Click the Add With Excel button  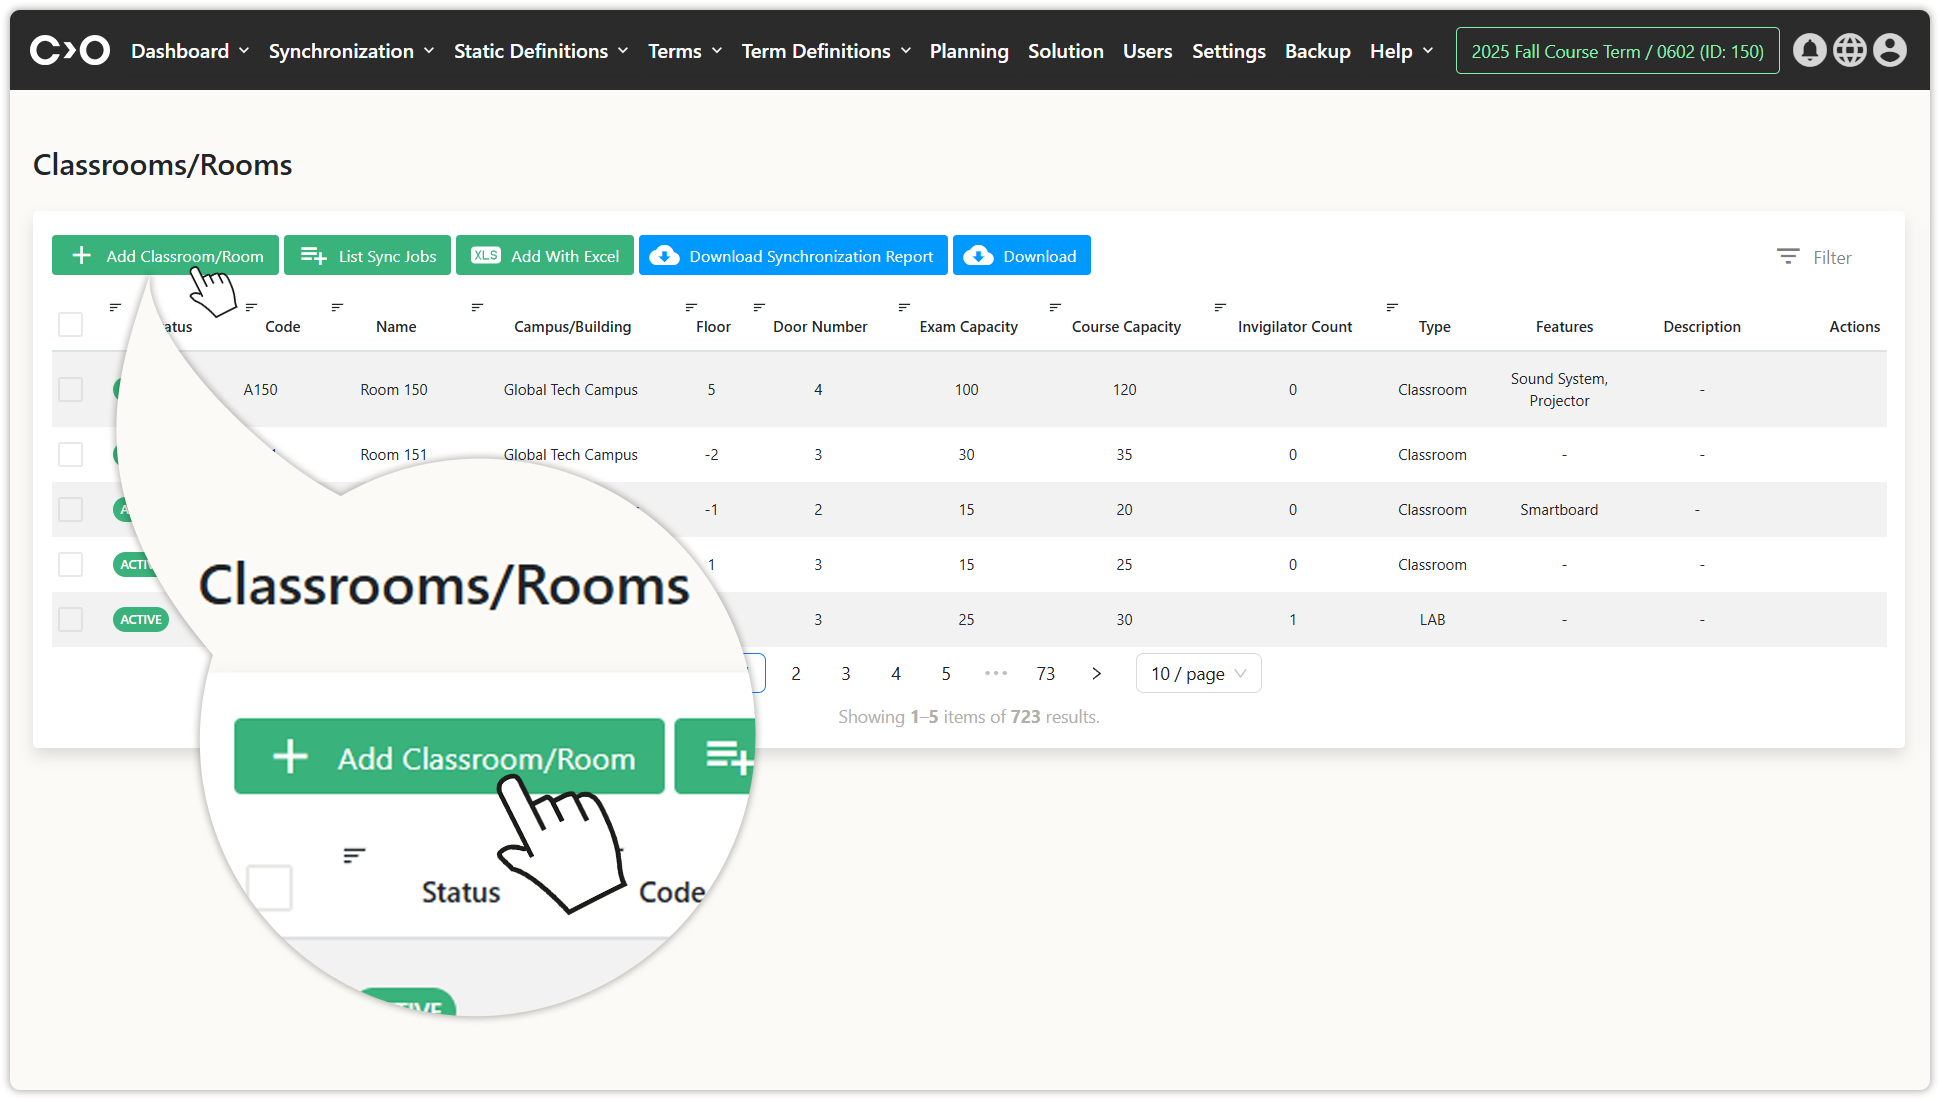pos(545,256)
